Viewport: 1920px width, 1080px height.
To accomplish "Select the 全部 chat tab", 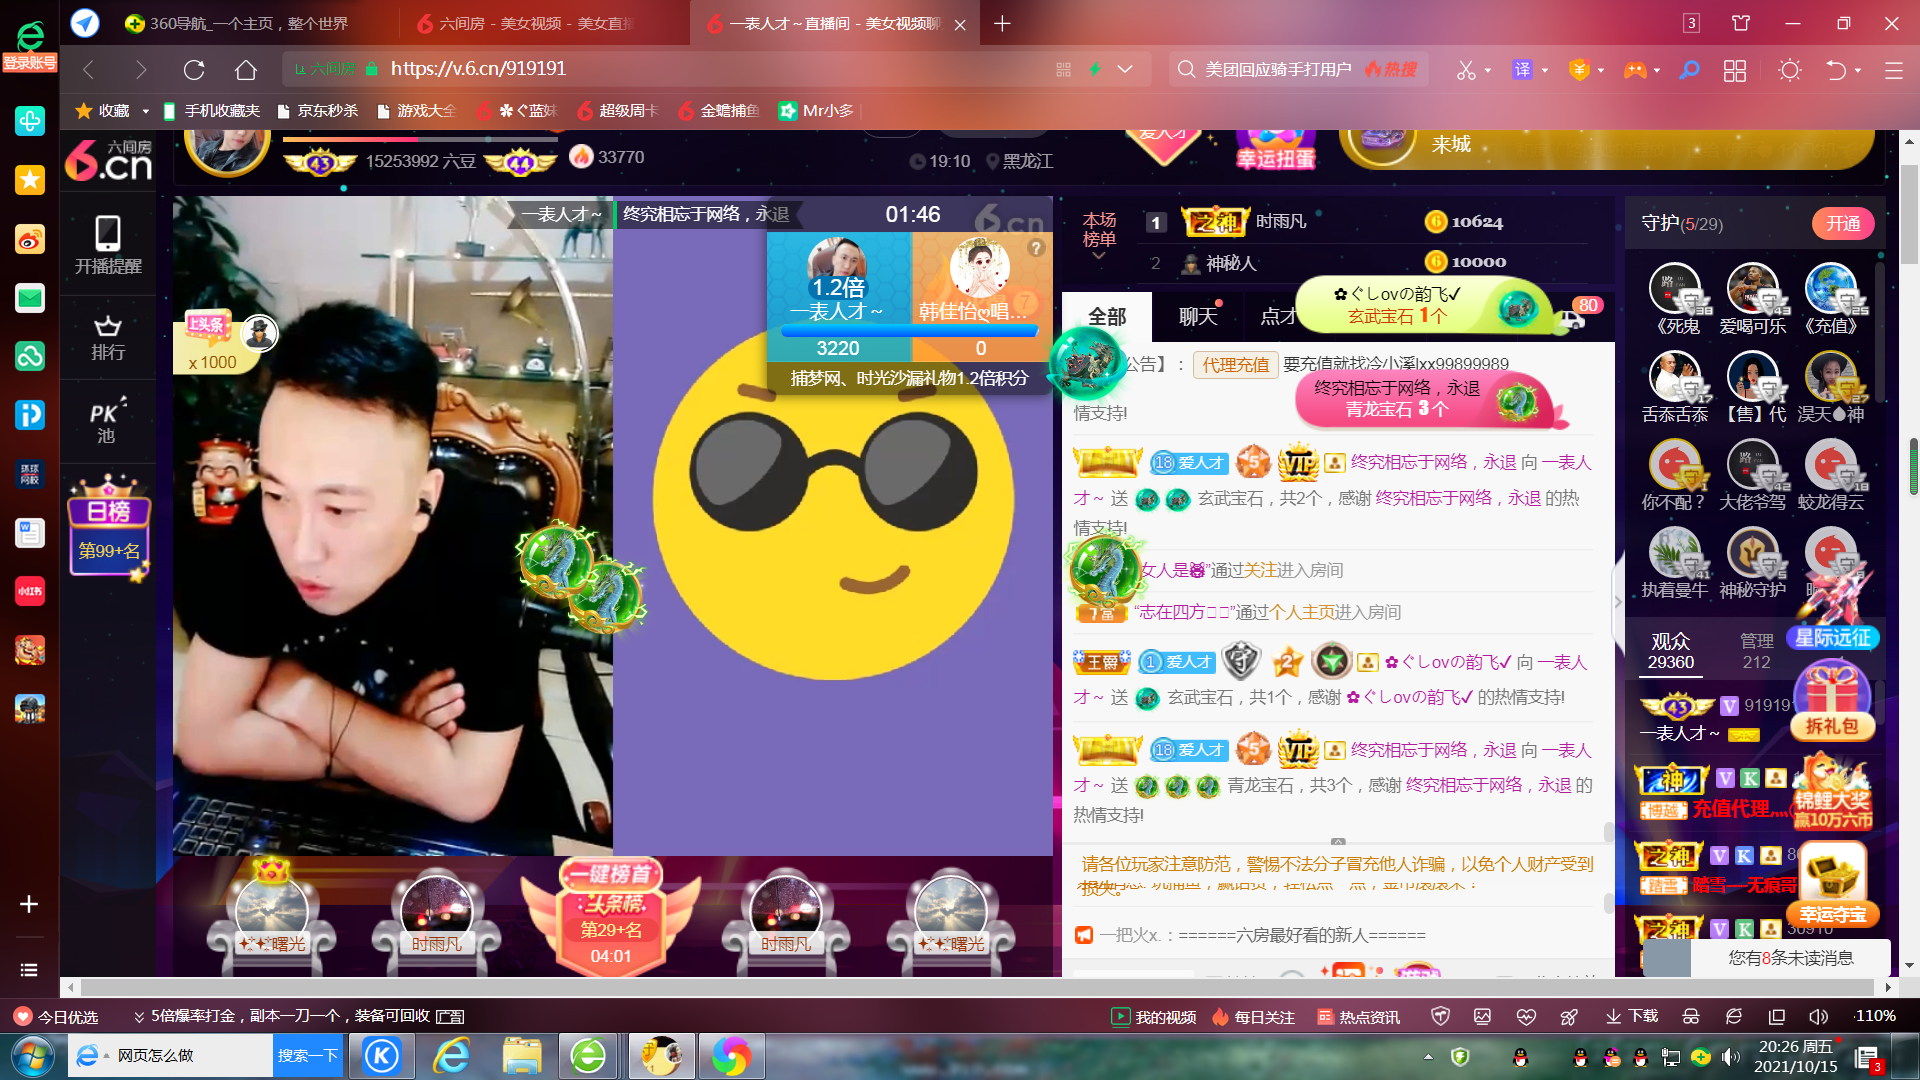I will tap(1107, 317).
